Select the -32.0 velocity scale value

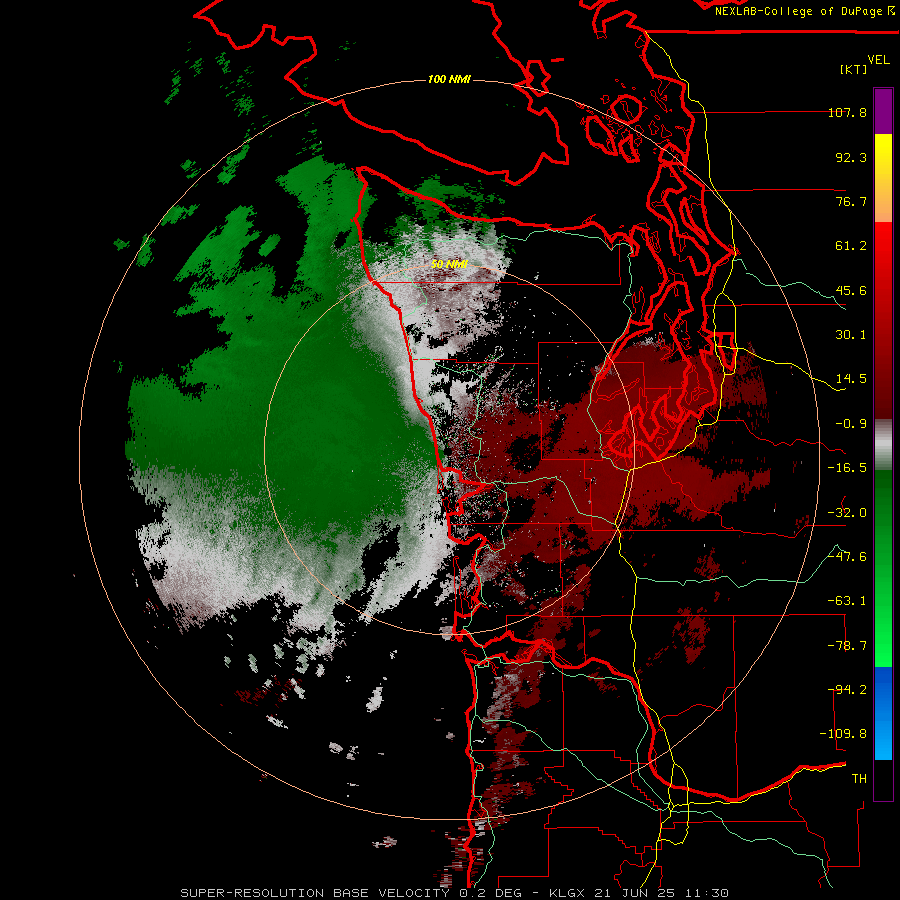pos(847,513)
